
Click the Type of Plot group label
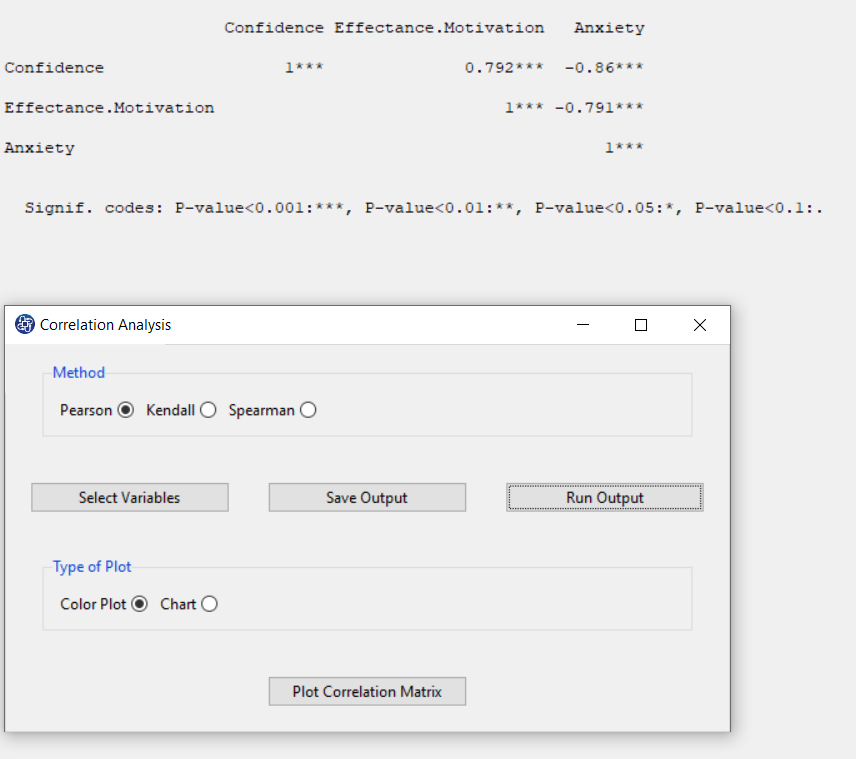pos(92,567)
